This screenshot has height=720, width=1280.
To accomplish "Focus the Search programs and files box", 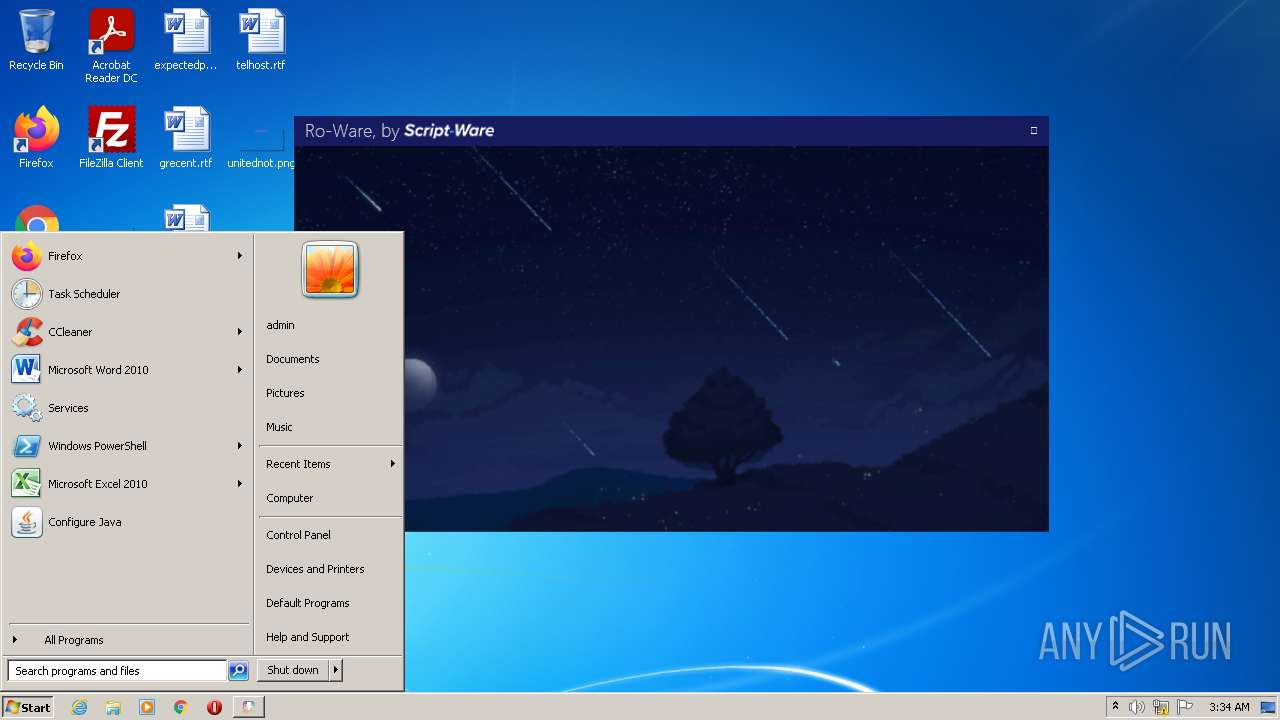I will click(117, 671).
